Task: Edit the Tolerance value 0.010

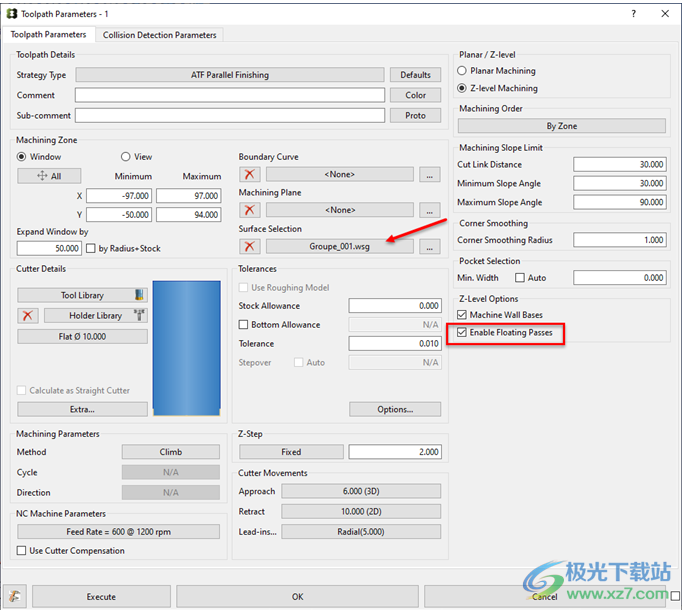Action: tap(395, 344)
